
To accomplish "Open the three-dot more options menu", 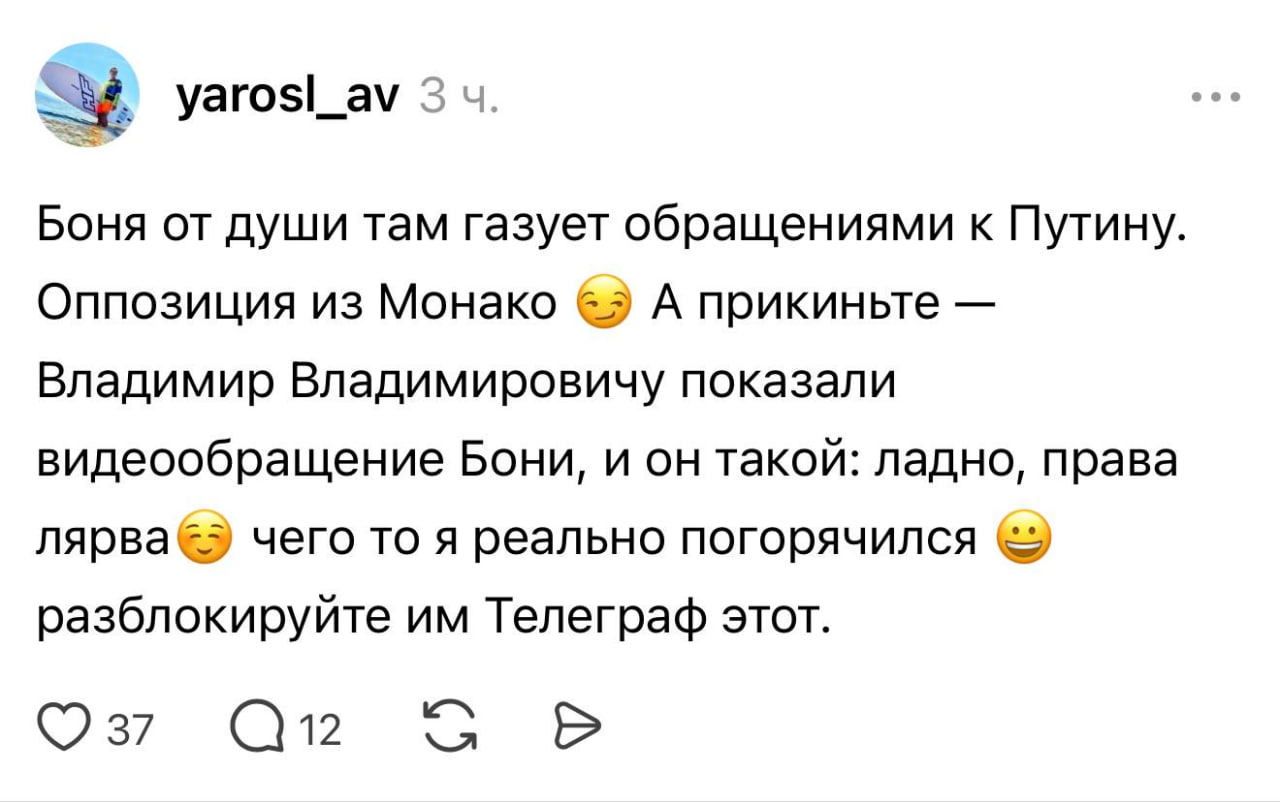I will [1216, 98].
